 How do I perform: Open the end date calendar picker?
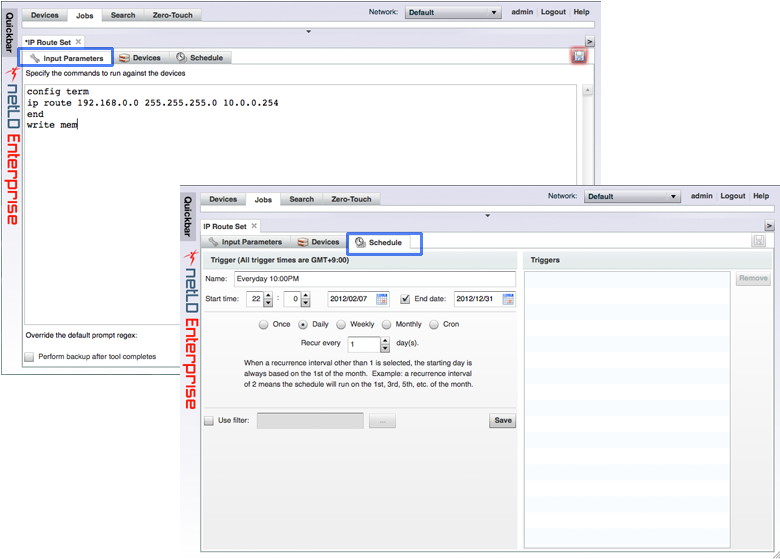coord(508,299)
